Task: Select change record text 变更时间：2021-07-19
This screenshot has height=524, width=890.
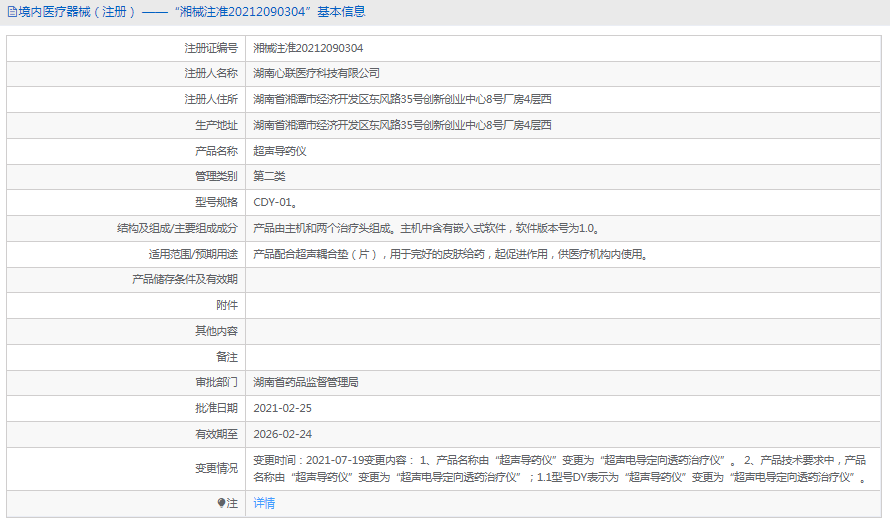Action: click(309, 460)
